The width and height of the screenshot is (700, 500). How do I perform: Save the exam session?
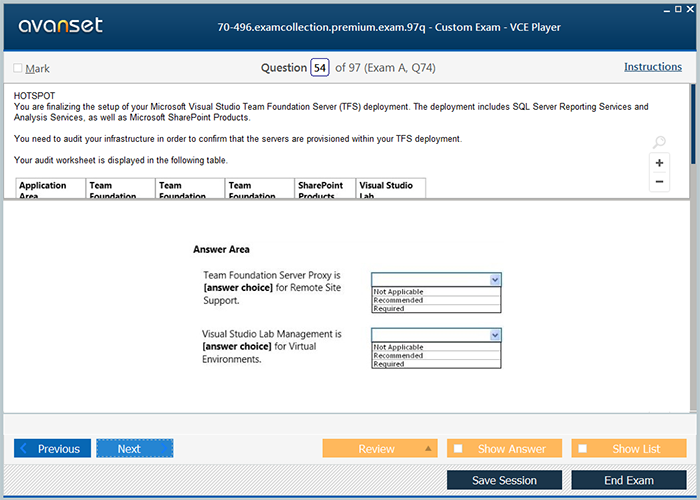pos(504,480)
